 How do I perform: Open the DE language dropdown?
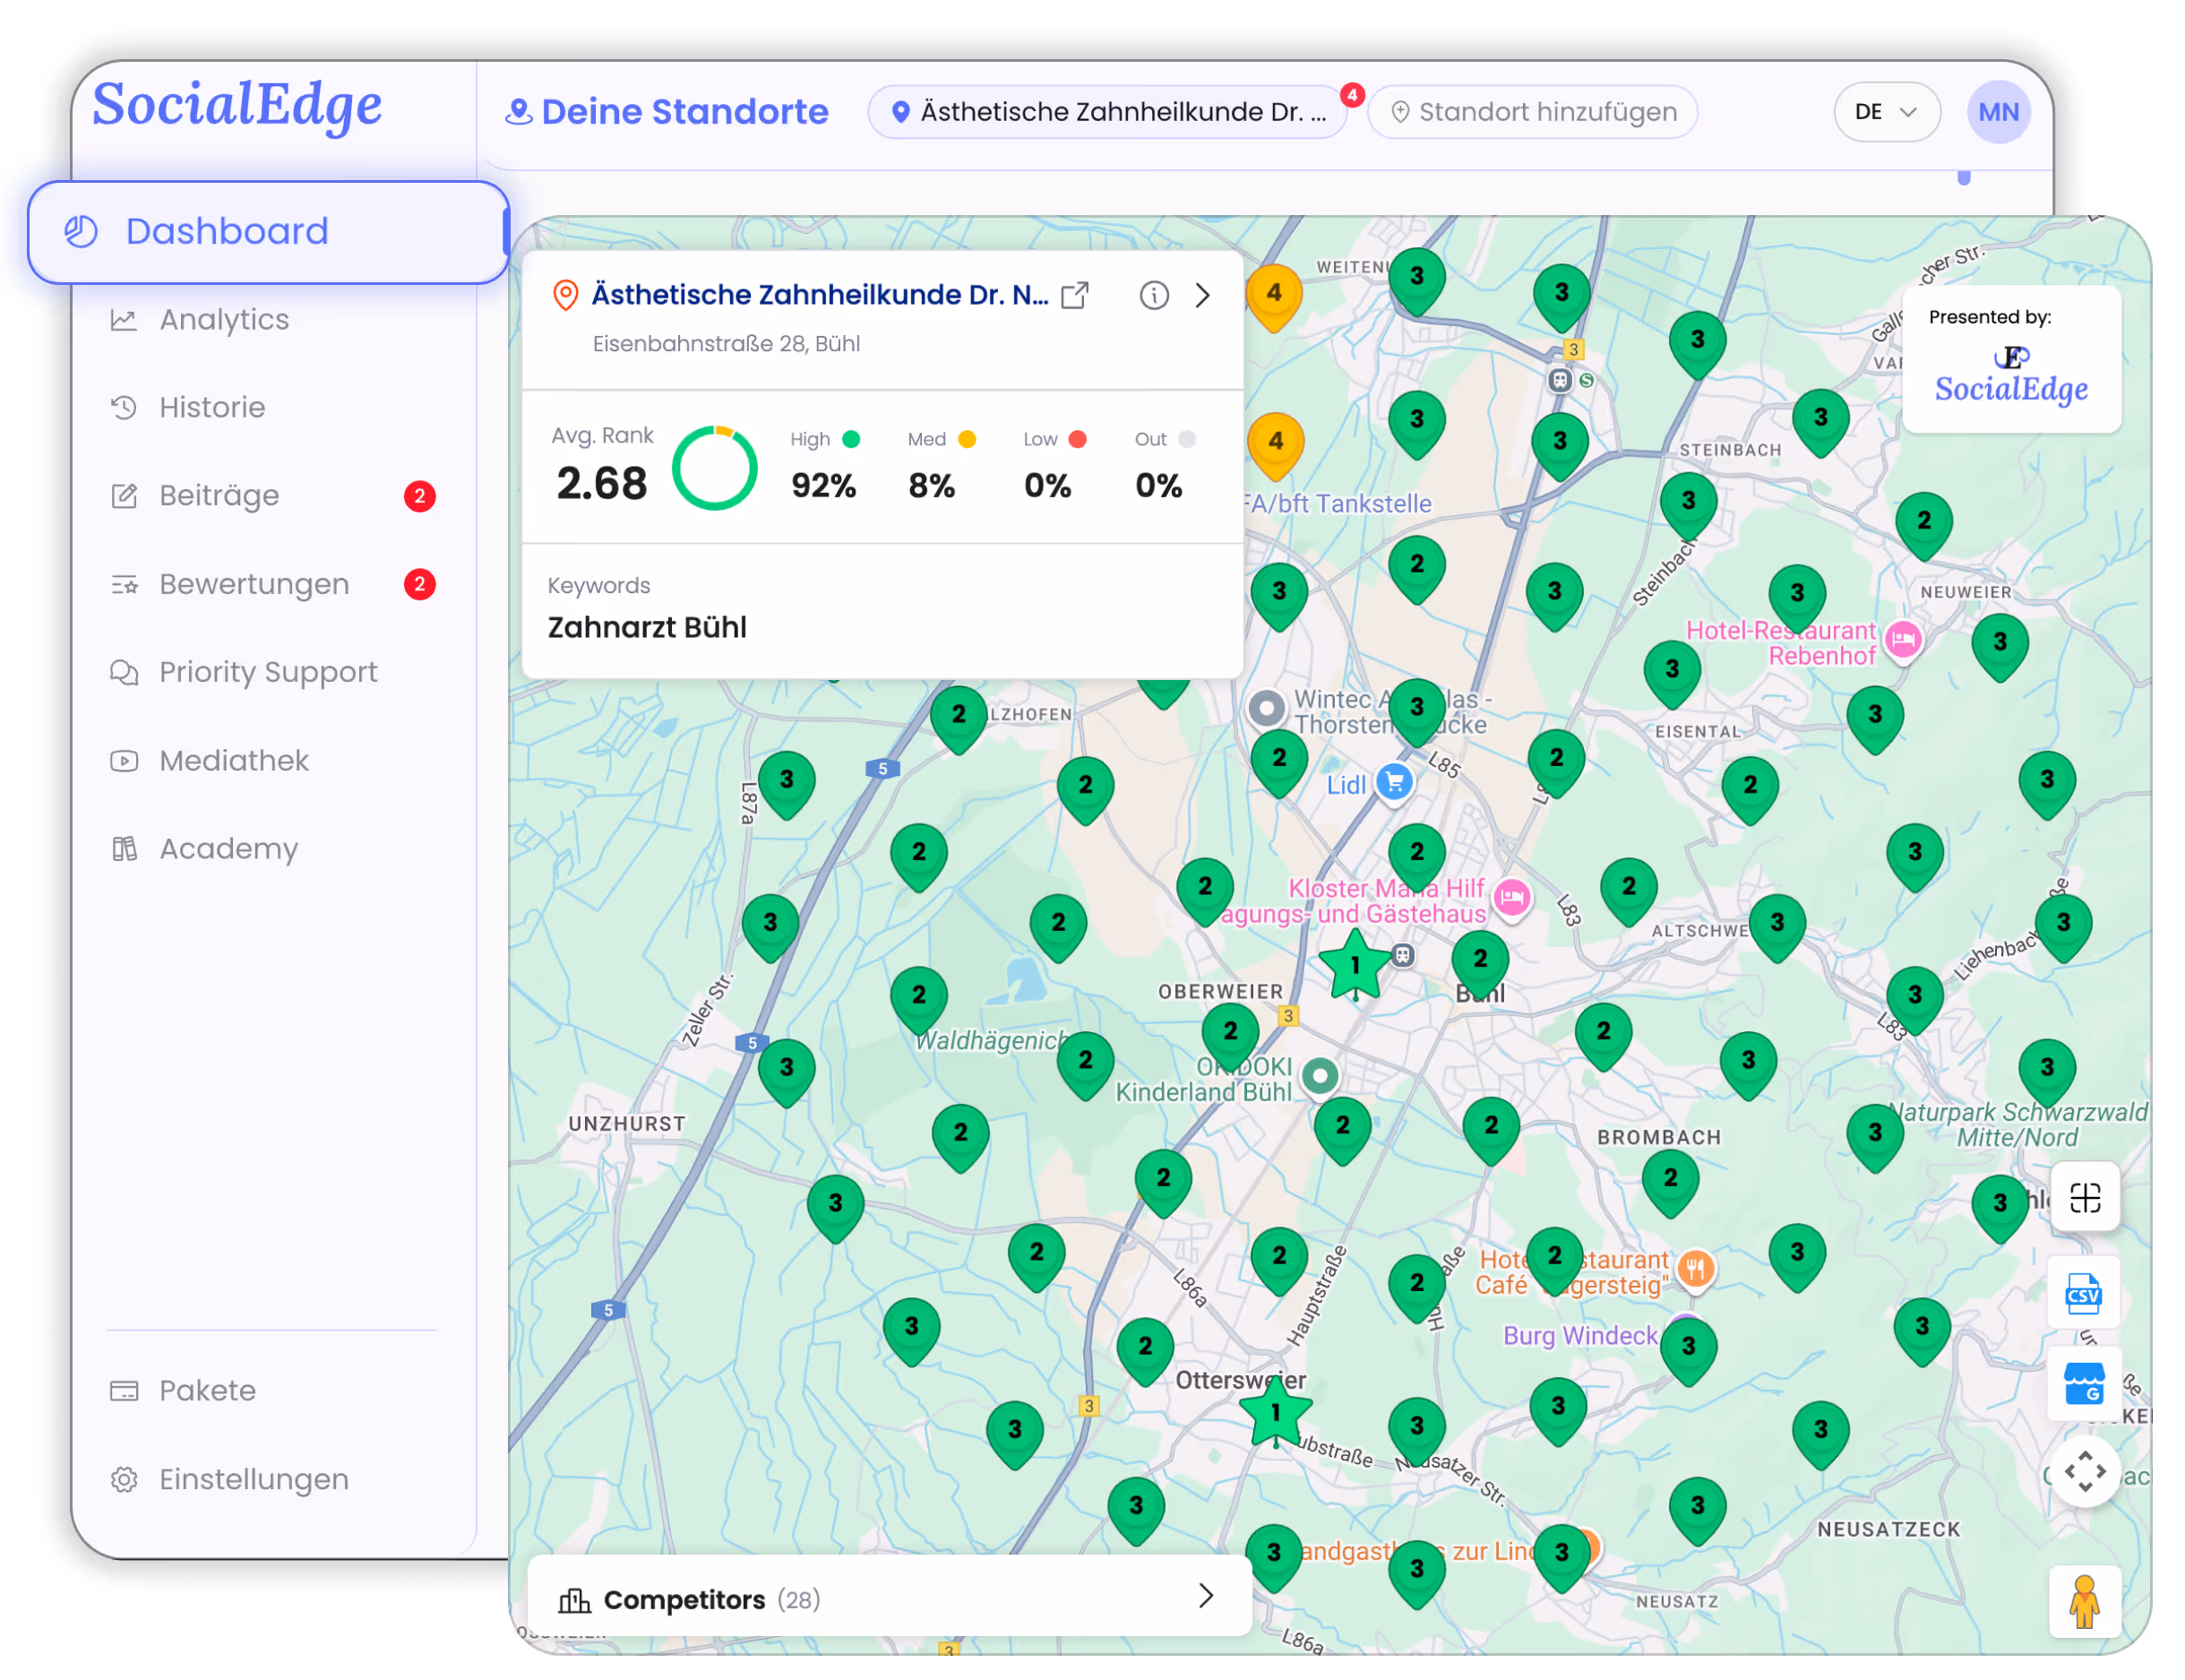click(1886, 111)
